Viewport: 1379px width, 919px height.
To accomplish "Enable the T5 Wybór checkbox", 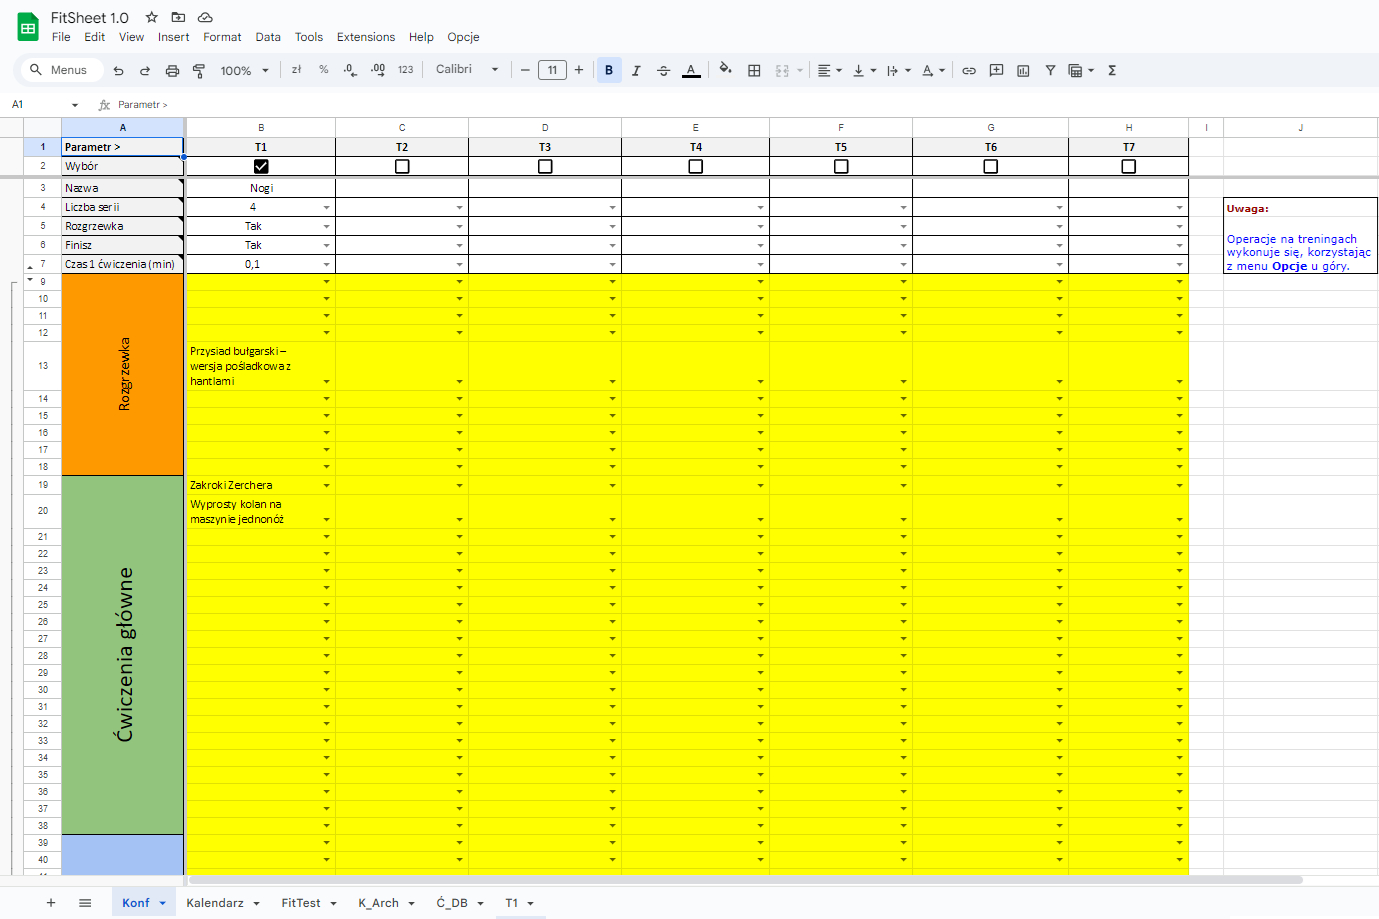I will click(x=841, y=167).
